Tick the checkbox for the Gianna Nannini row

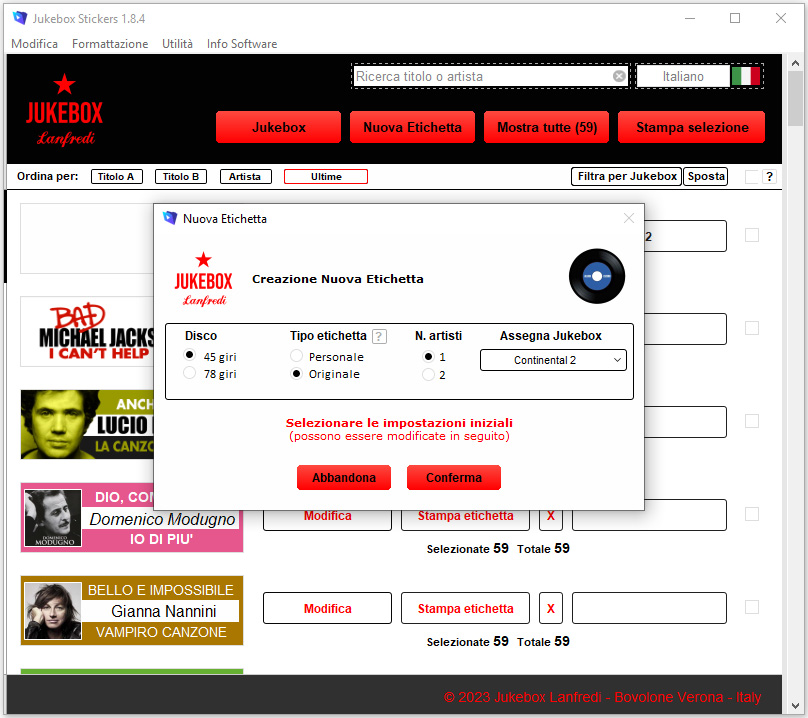[752, 607]
